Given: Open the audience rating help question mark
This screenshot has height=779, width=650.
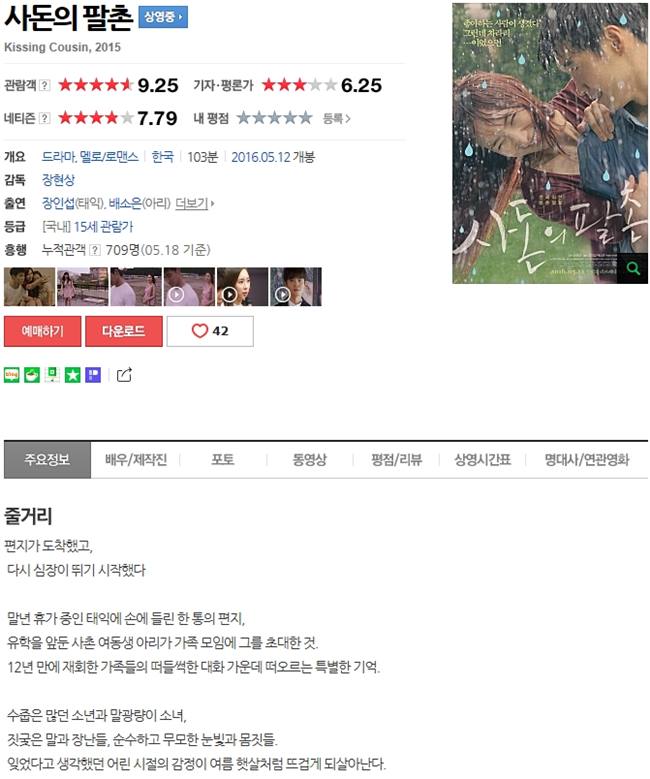Looking at the screenshot, I should pos(45,85).
